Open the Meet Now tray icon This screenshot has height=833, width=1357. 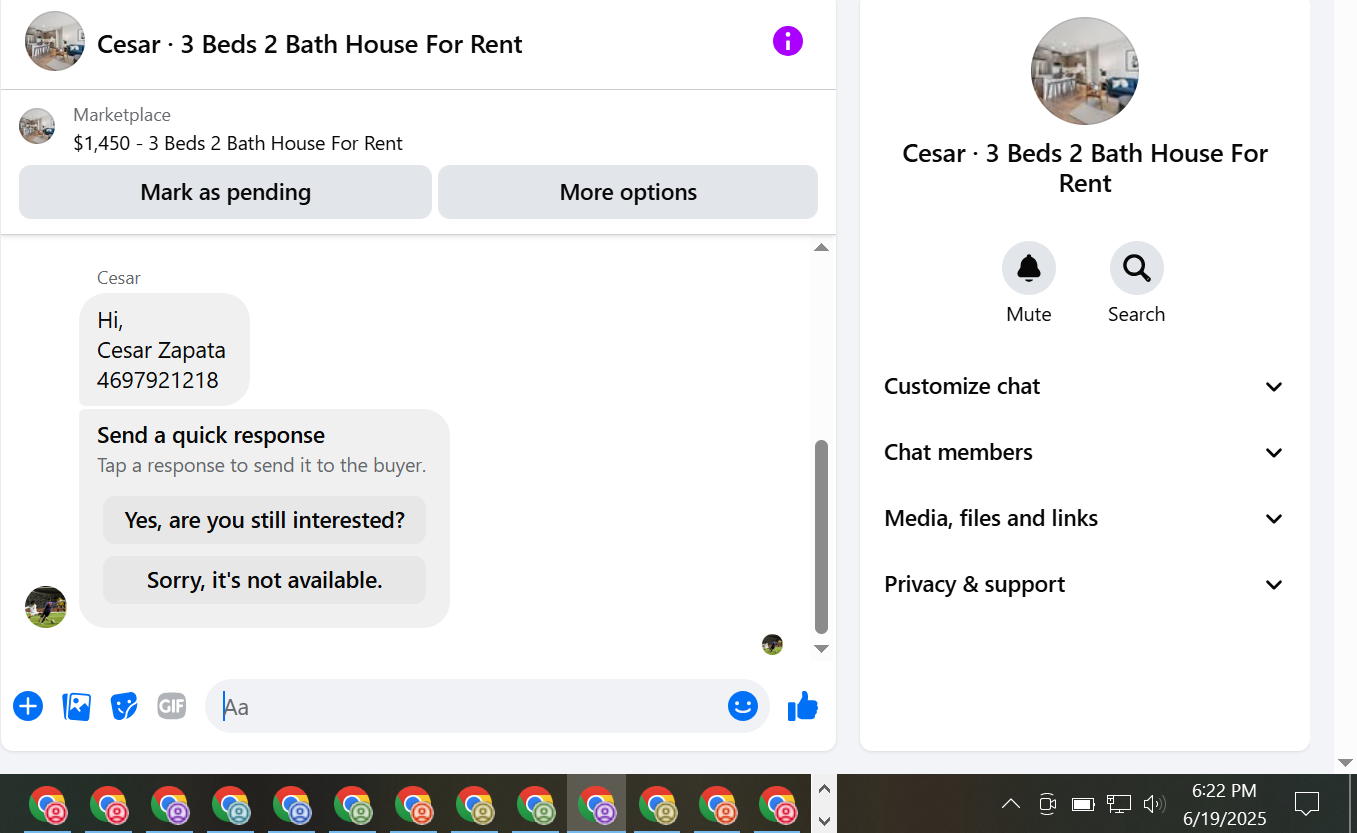(1047, 803)
